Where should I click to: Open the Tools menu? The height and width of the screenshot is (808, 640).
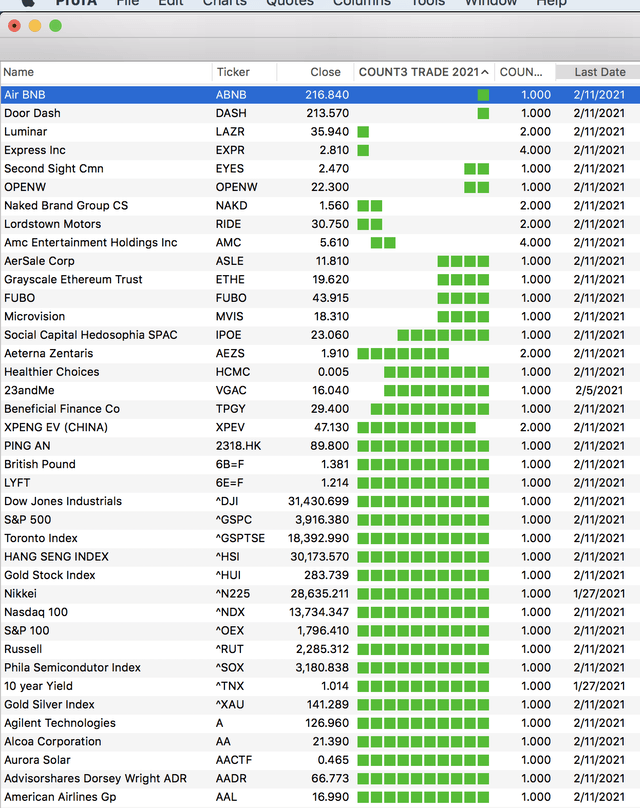428,3
